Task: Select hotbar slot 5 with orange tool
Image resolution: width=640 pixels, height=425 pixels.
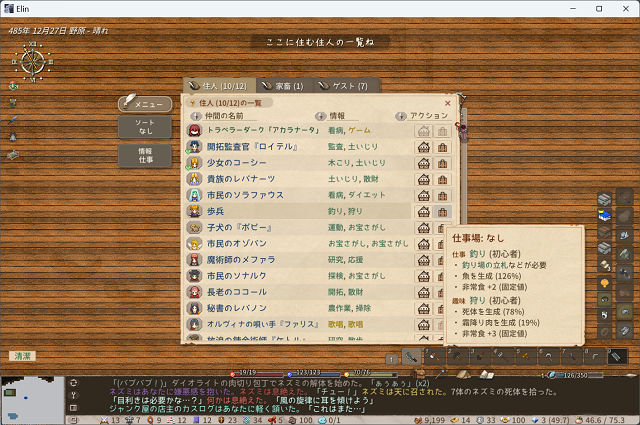Action: click(x=525, y=357)
